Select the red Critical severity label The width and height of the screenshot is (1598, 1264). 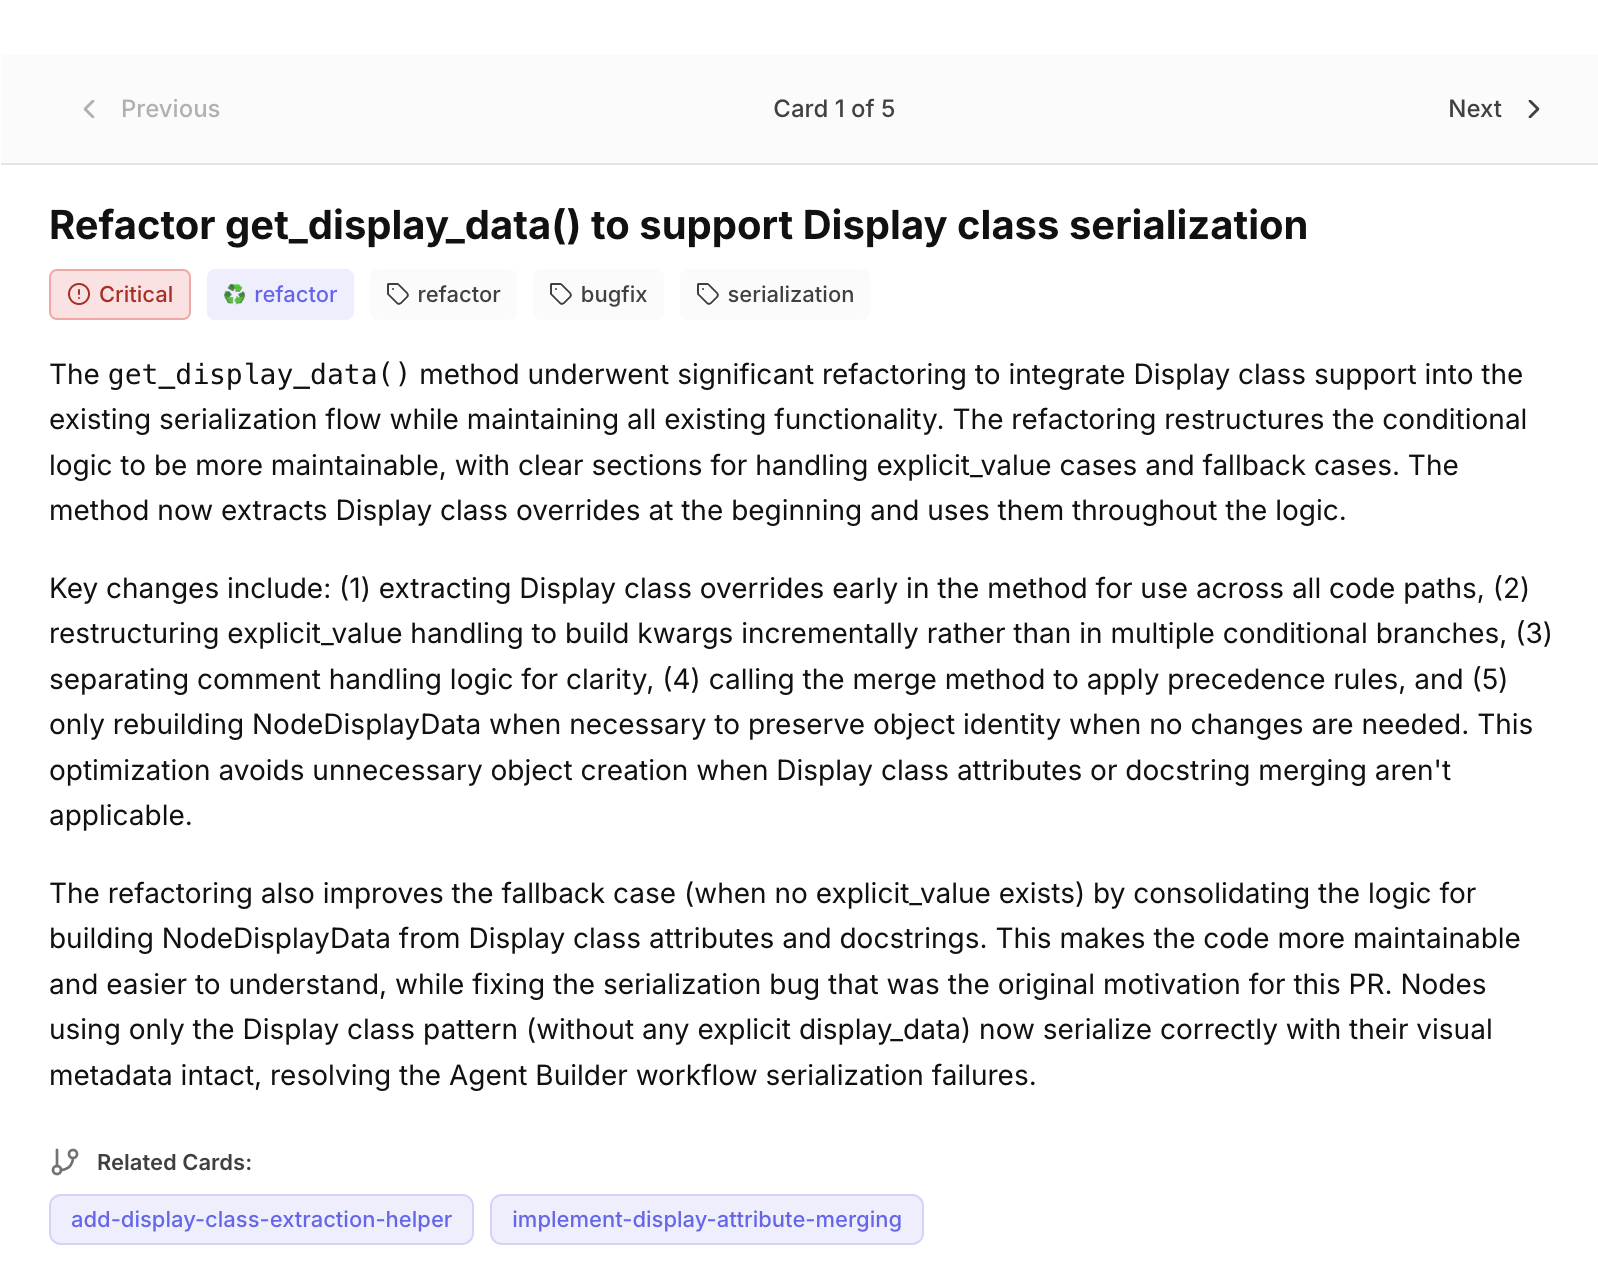136,294
